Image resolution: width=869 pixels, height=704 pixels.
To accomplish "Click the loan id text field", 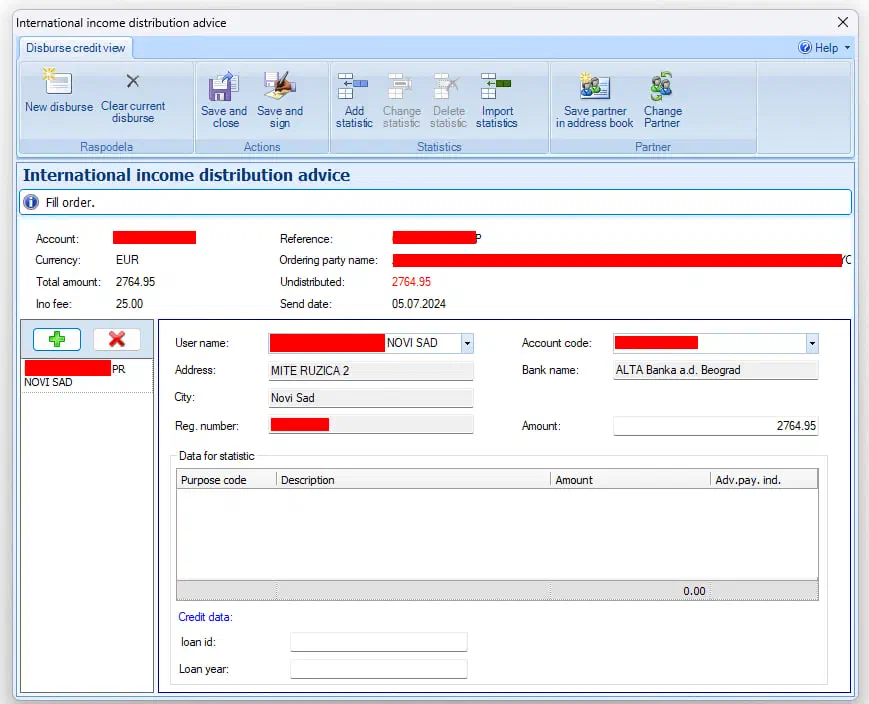I will tap(378, 642).
